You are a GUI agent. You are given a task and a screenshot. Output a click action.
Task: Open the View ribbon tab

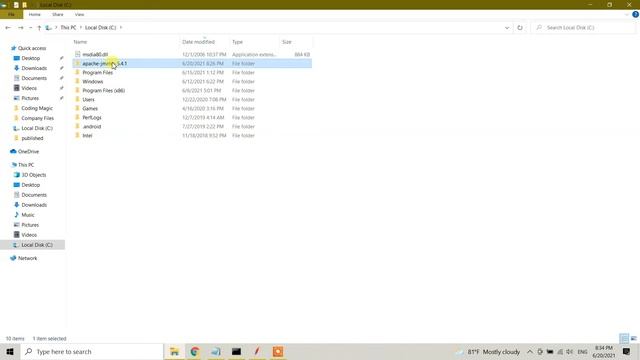79,14
